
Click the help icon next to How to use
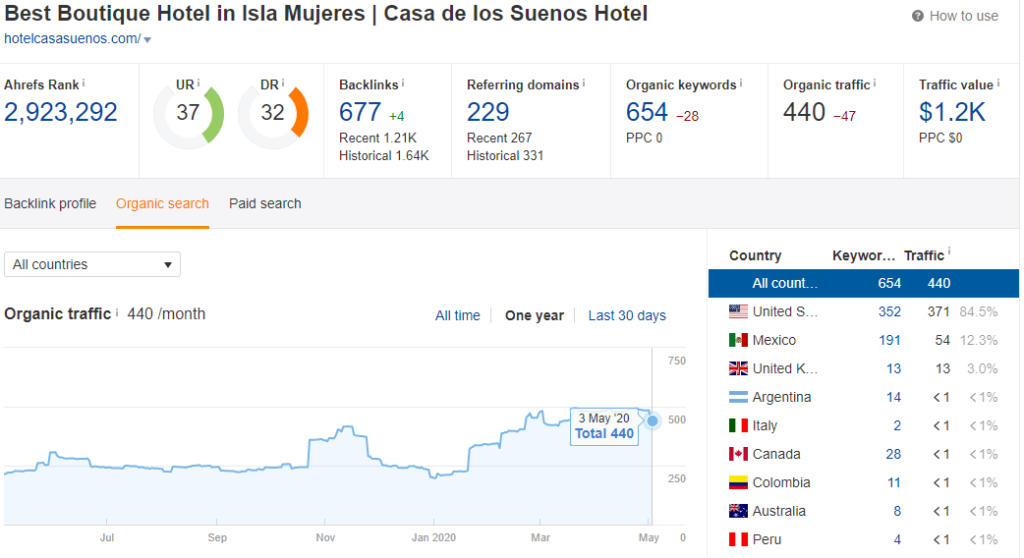click(918, 16)
